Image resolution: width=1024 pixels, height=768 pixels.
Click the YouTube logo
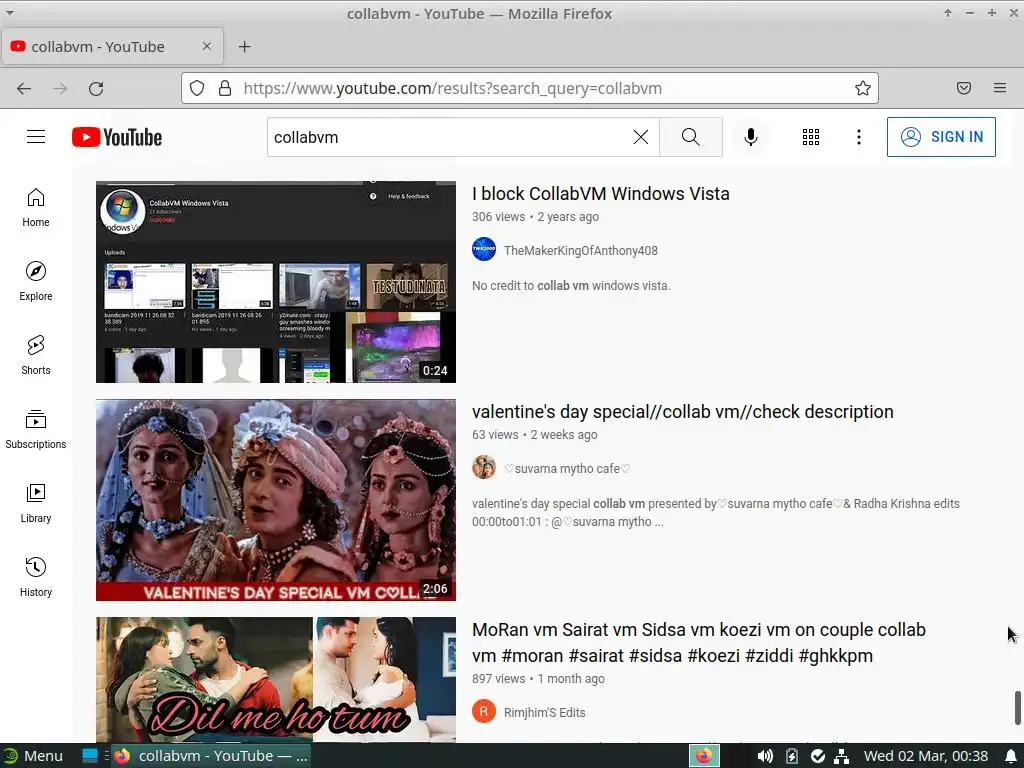(x=117, y=137)
